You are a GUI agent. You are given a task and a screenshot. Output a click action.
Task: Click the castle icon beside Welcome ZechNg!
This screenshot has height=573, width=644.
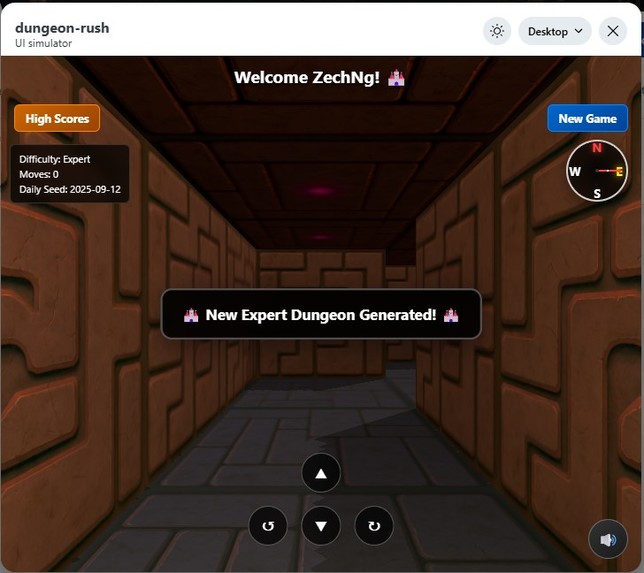pyautogui.click(x=396, y=78)
